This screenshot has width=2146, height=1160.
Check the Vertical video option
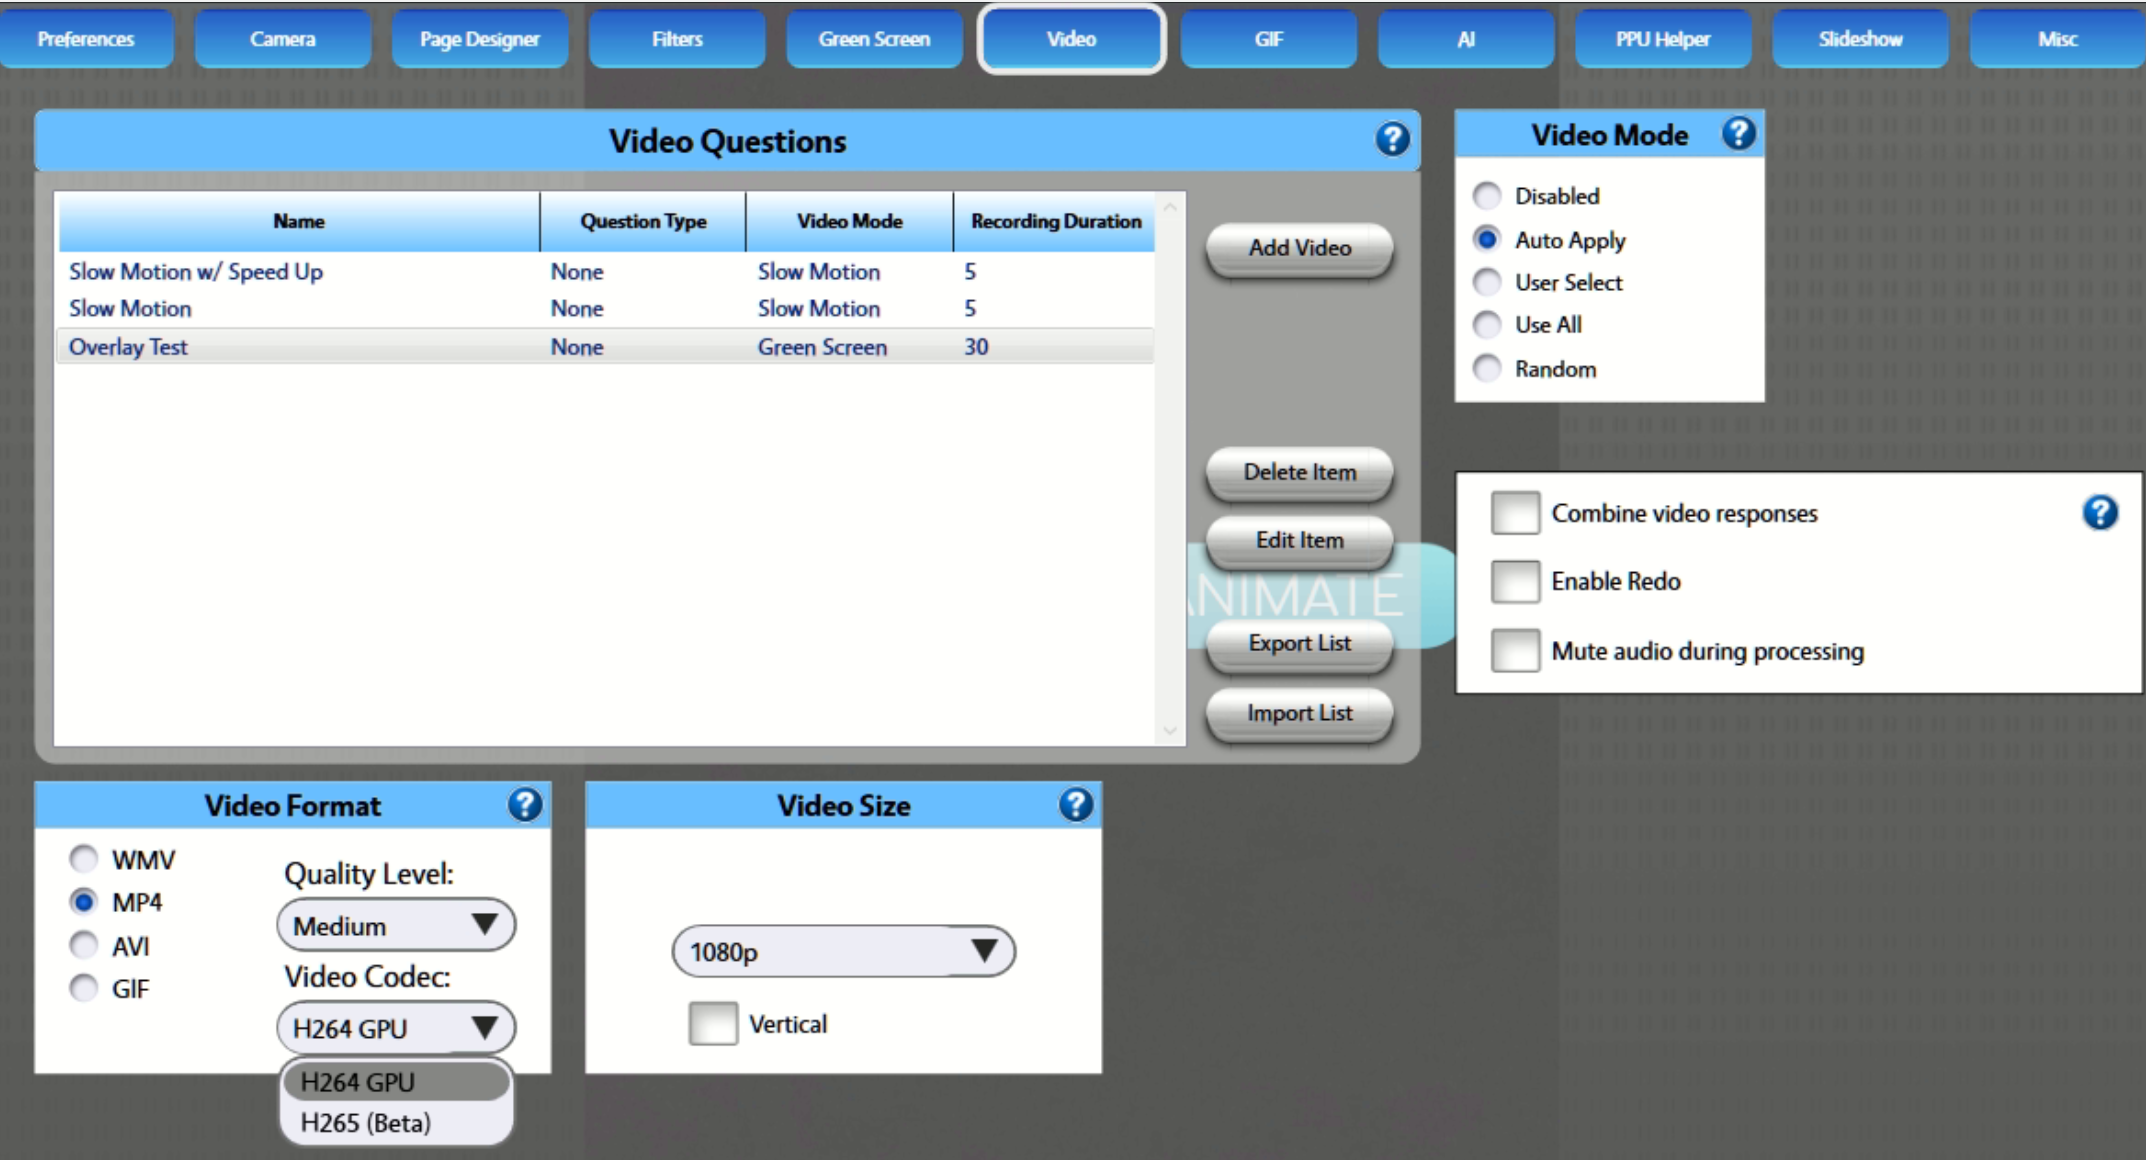(x=713, y=1023)
